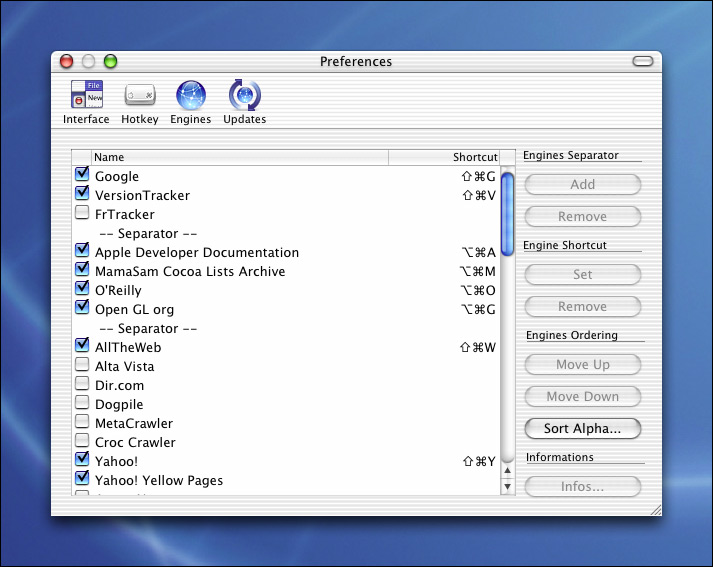This screenshot has height=567, width=713.
Task: Click the Infos... button
Action: tap(582, 487)
